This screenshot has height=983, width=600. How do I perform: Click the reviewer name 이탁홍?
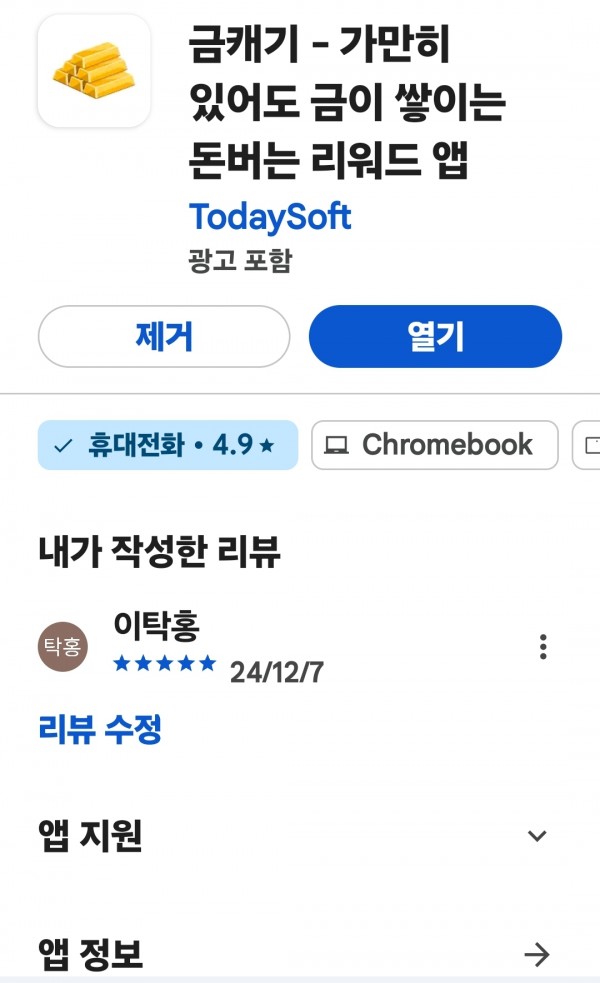tap(157, 626)
